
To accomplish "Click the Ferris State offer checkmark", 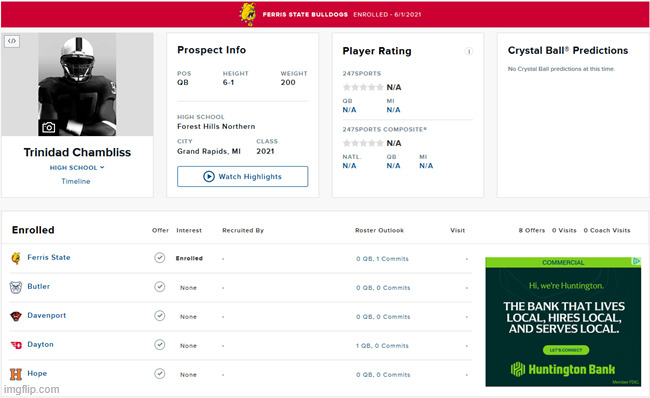I will (x=160, y=257).
